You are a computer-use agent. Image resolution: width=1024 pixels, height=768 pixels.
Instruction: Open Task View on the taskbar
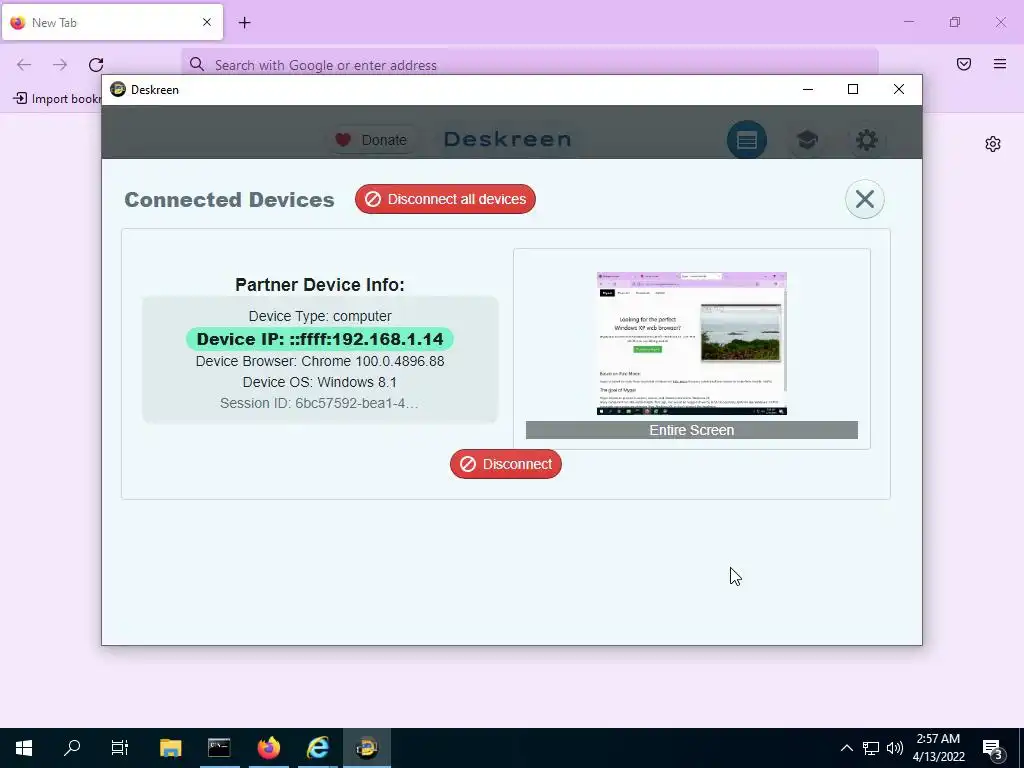[120, 748]
